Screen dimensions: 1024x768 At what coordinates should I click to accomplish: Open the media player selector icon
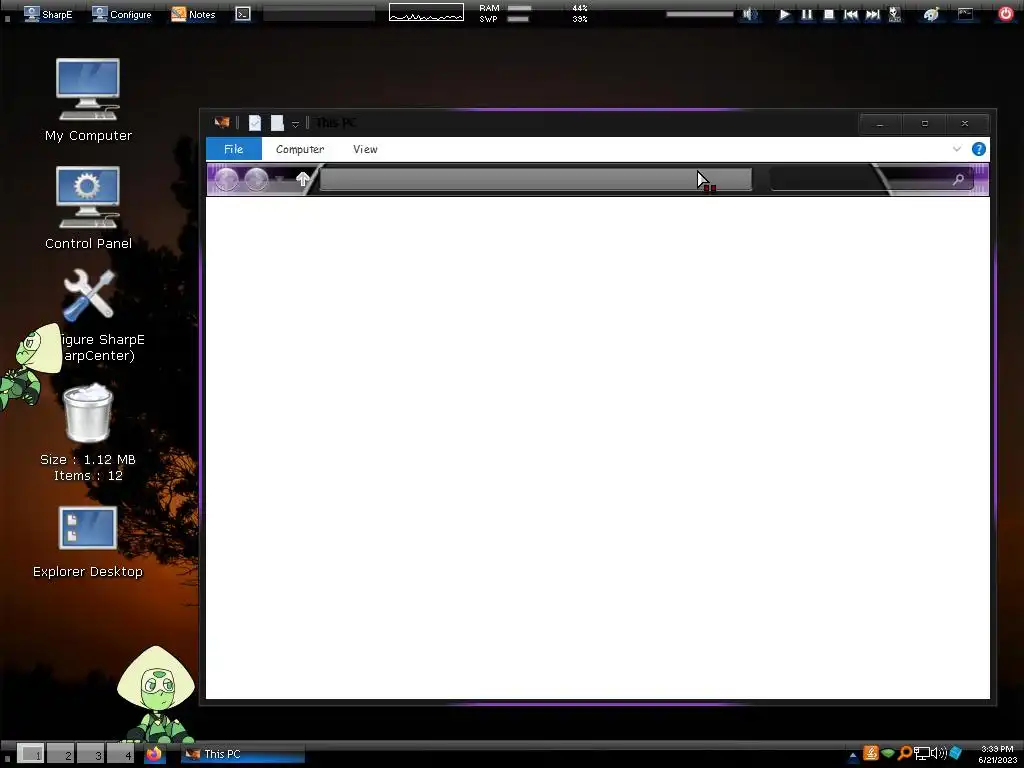[895, 14]
